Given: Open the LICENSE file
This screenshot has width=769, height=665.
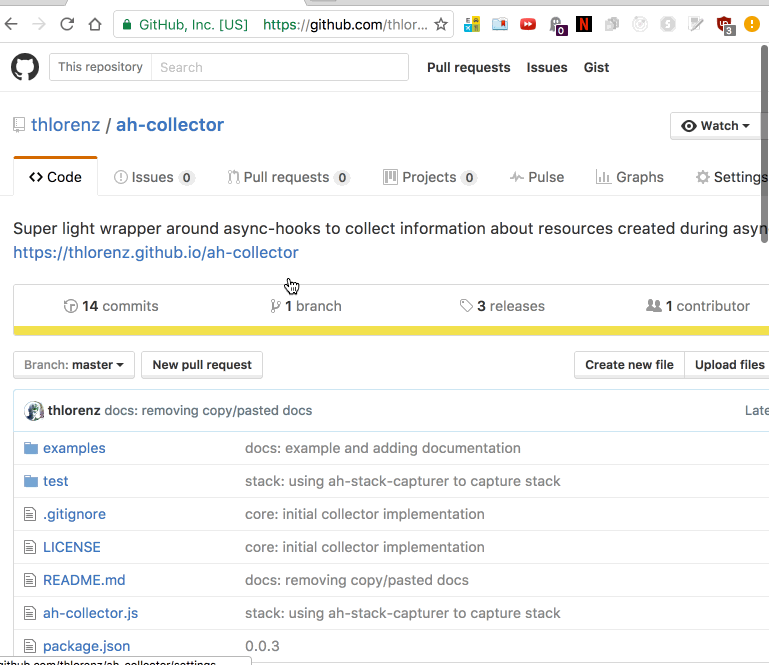Looking at the screenshot, I should (x=72, y=547).
